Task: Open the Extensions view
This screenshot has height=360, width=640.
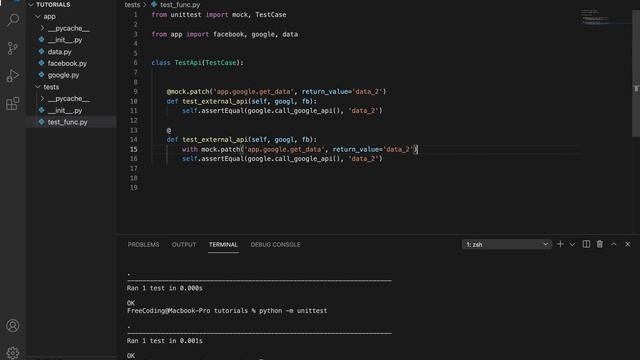Action: 13,104
